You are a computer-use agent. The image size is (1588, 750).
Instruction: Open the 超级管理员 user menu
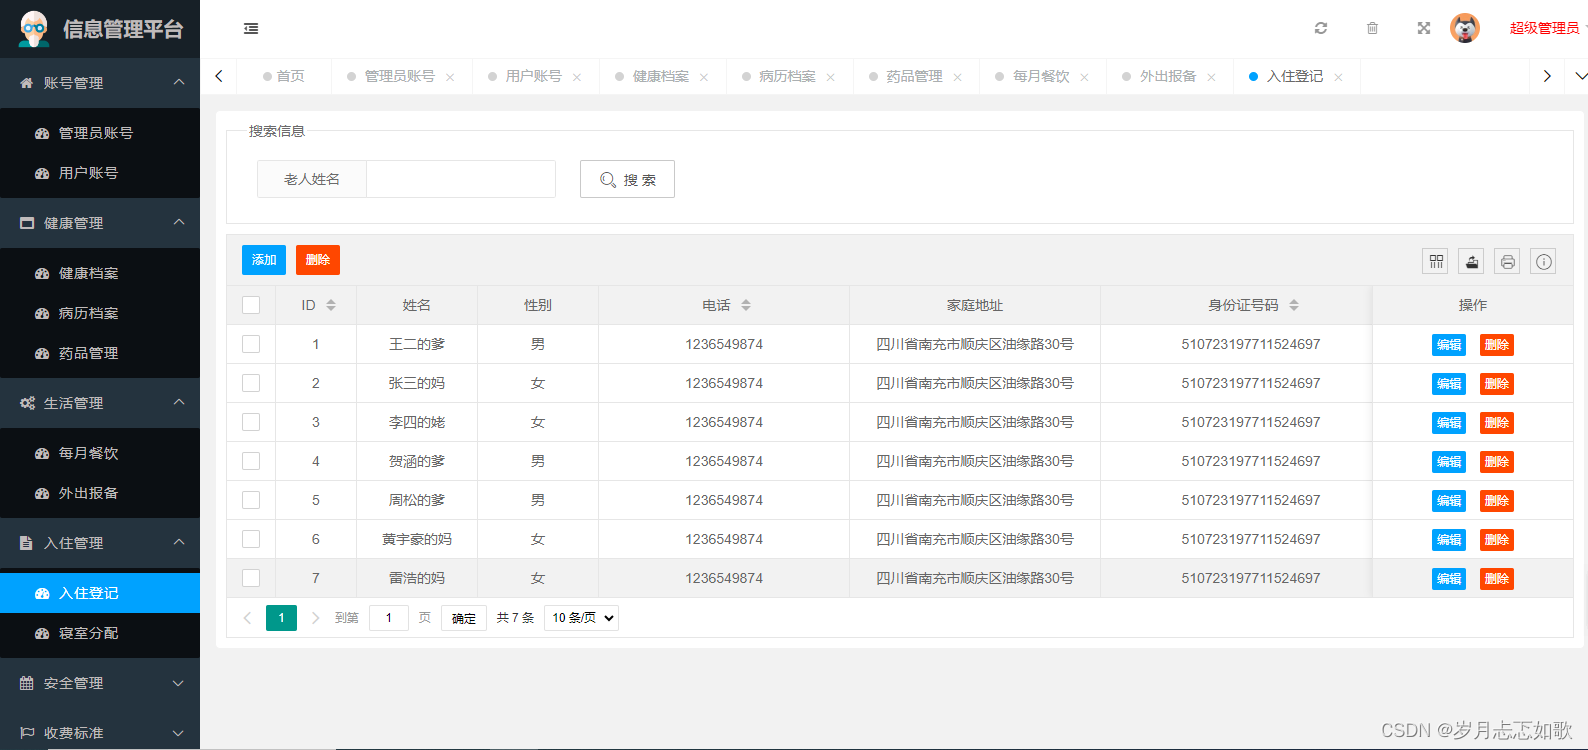click(1545, 28)
